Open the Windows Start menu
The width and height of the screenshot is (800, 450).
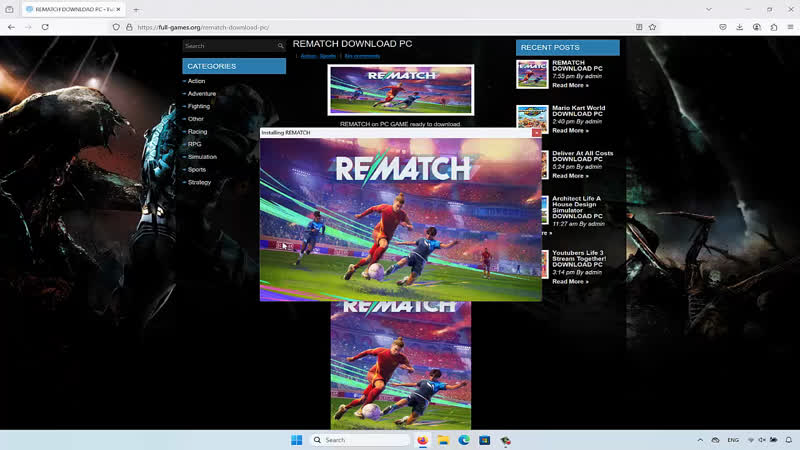pyautogui.click(x=296, y=440)
